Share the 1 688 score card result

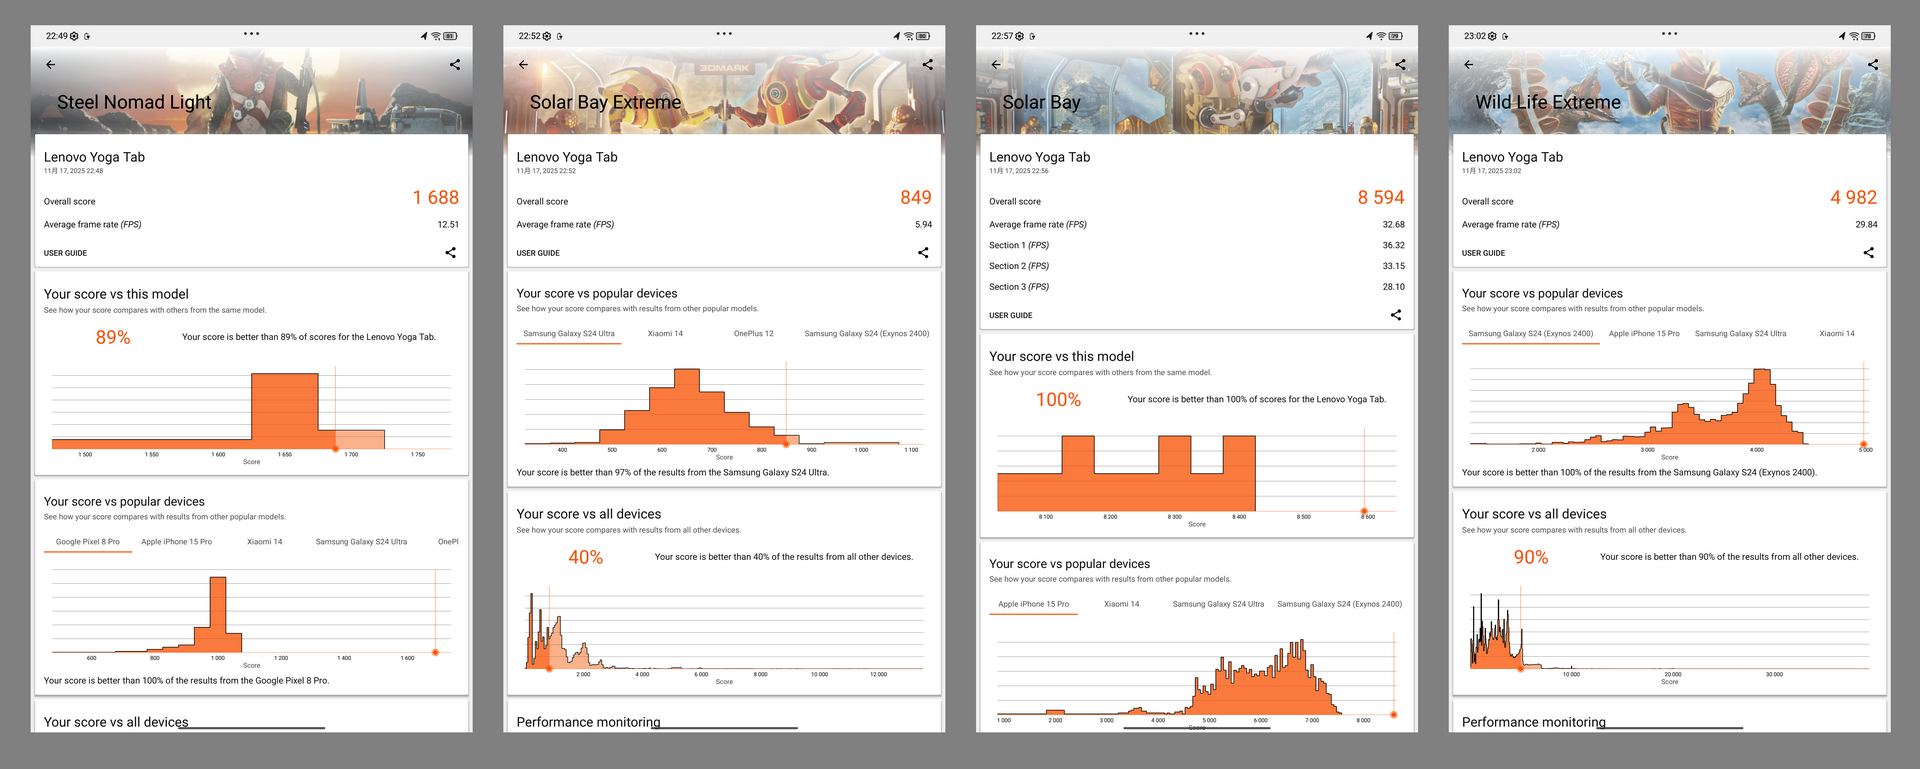pyautogui.click(x=450, y=253)
